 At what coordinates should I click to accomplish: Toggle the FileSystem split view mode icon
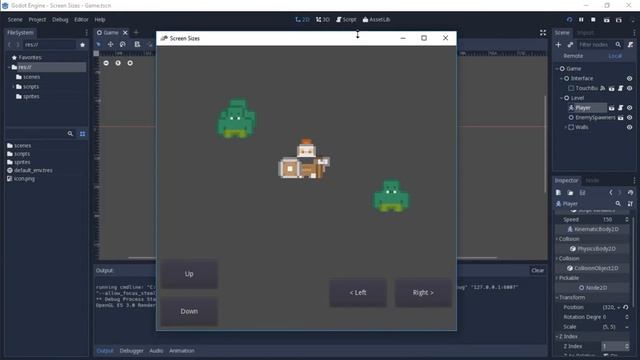tap(82, 134)
